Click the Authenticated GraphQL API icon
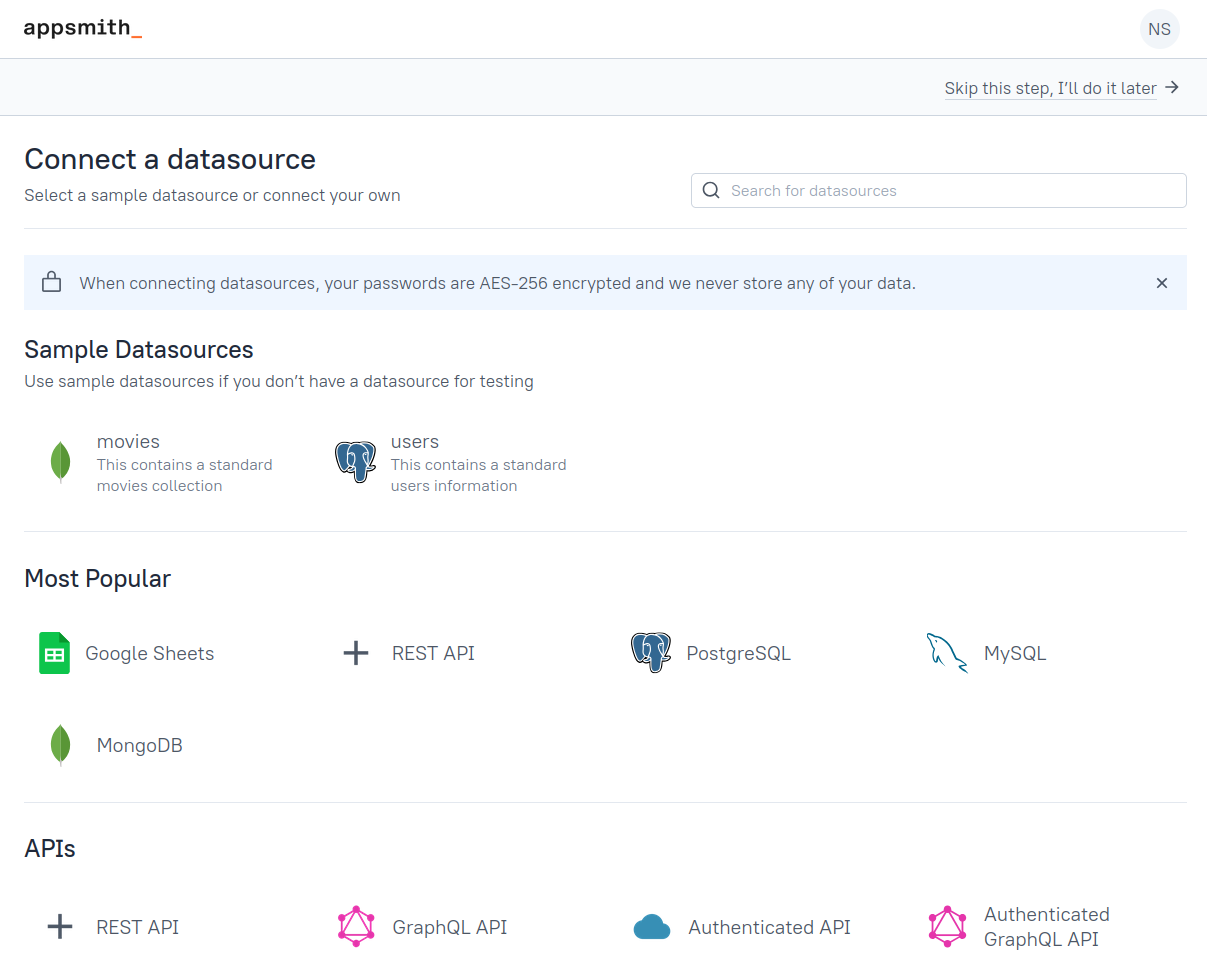Viewport: 1207px width, 956px height. (x=947, y=927)
